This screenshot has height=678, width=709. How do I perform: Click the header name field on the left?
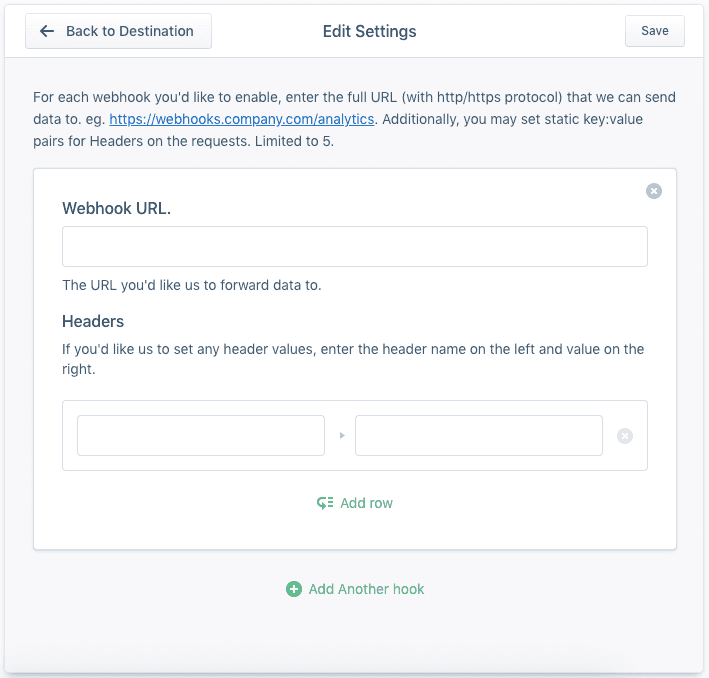point(200,436)
